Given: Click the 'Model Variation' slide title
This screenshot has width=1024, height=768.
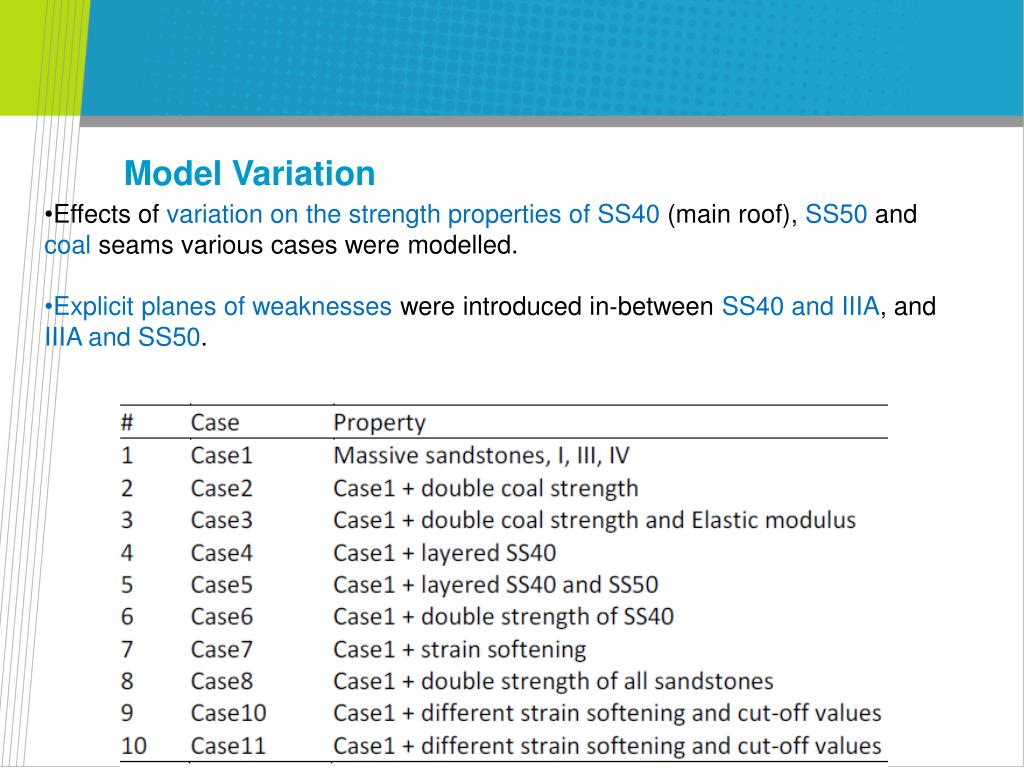Looking at the screenshot, I should point(249,174).
